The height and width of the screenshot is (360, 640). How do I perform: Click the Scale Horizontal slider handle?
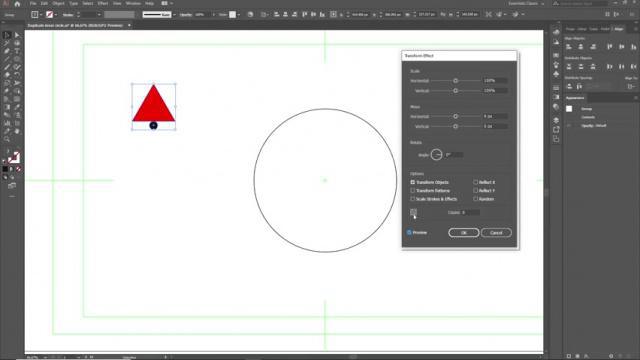click(x=456, y=81)
